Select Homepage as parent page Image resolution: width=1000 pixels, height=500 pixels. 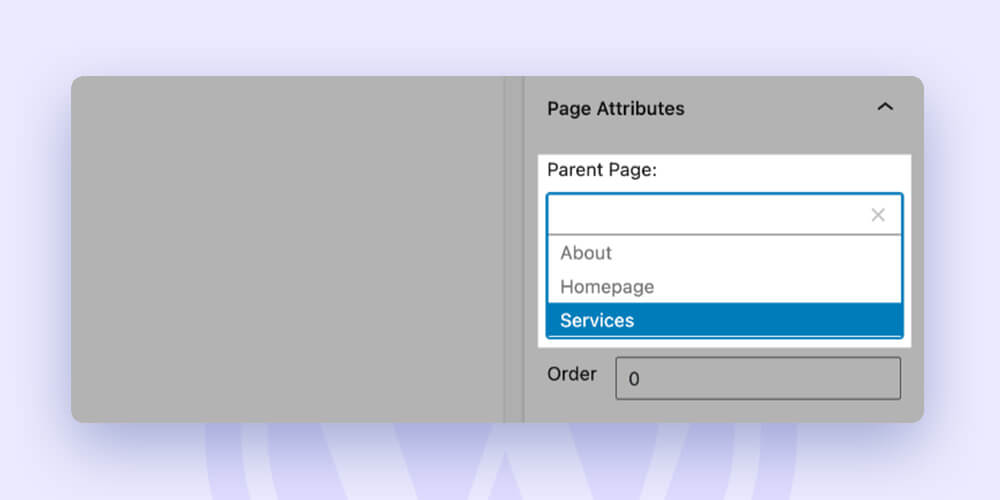[724, 286]
